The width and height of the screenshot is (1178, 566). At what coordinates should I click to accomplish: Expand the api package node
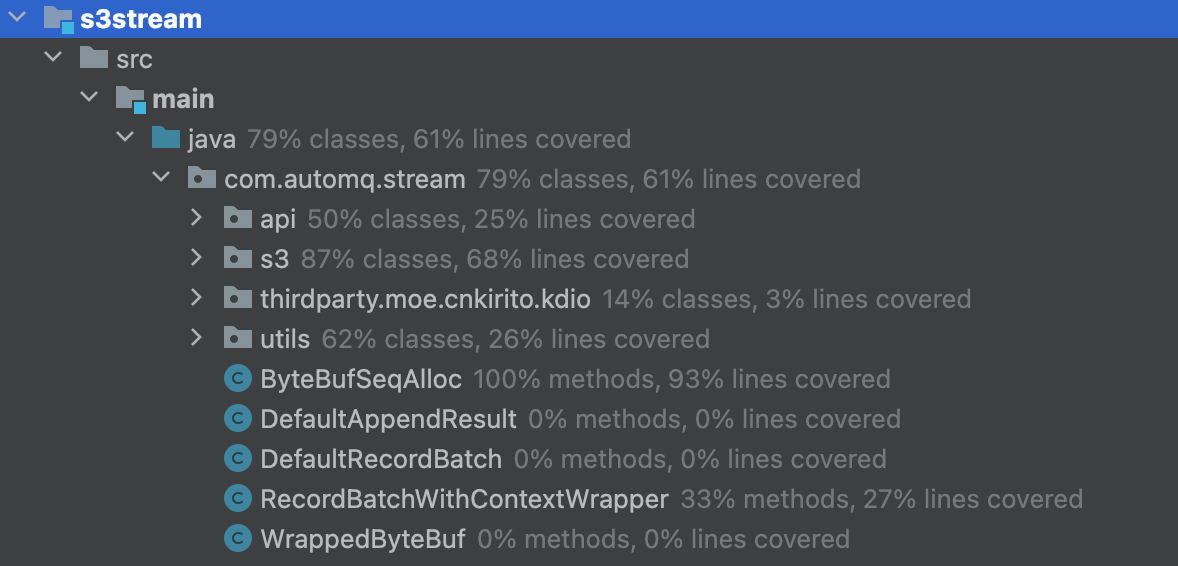pyautogui.click(x=197, y=218)
